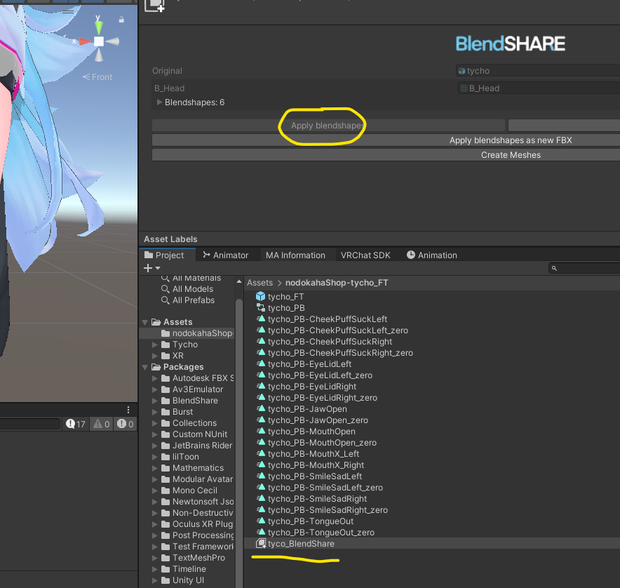Select the tycho_PB asset icon
The image size is (620, 588).
click(x=261, y=307)
